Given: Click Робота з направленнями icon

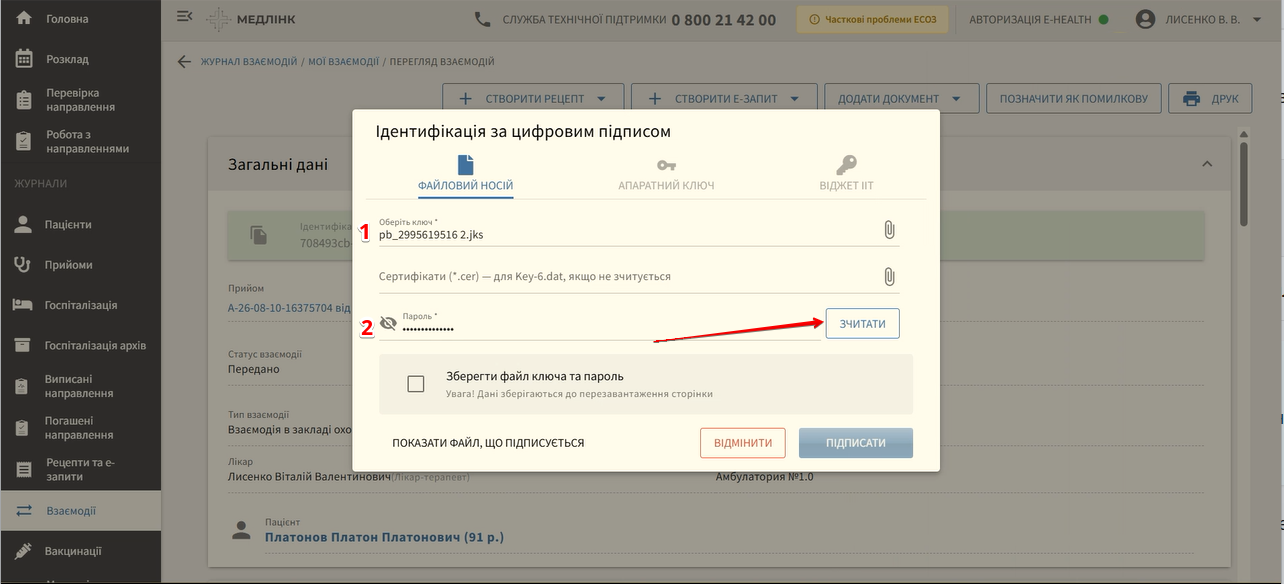Looking at the screenshot, I should point(24,142).
